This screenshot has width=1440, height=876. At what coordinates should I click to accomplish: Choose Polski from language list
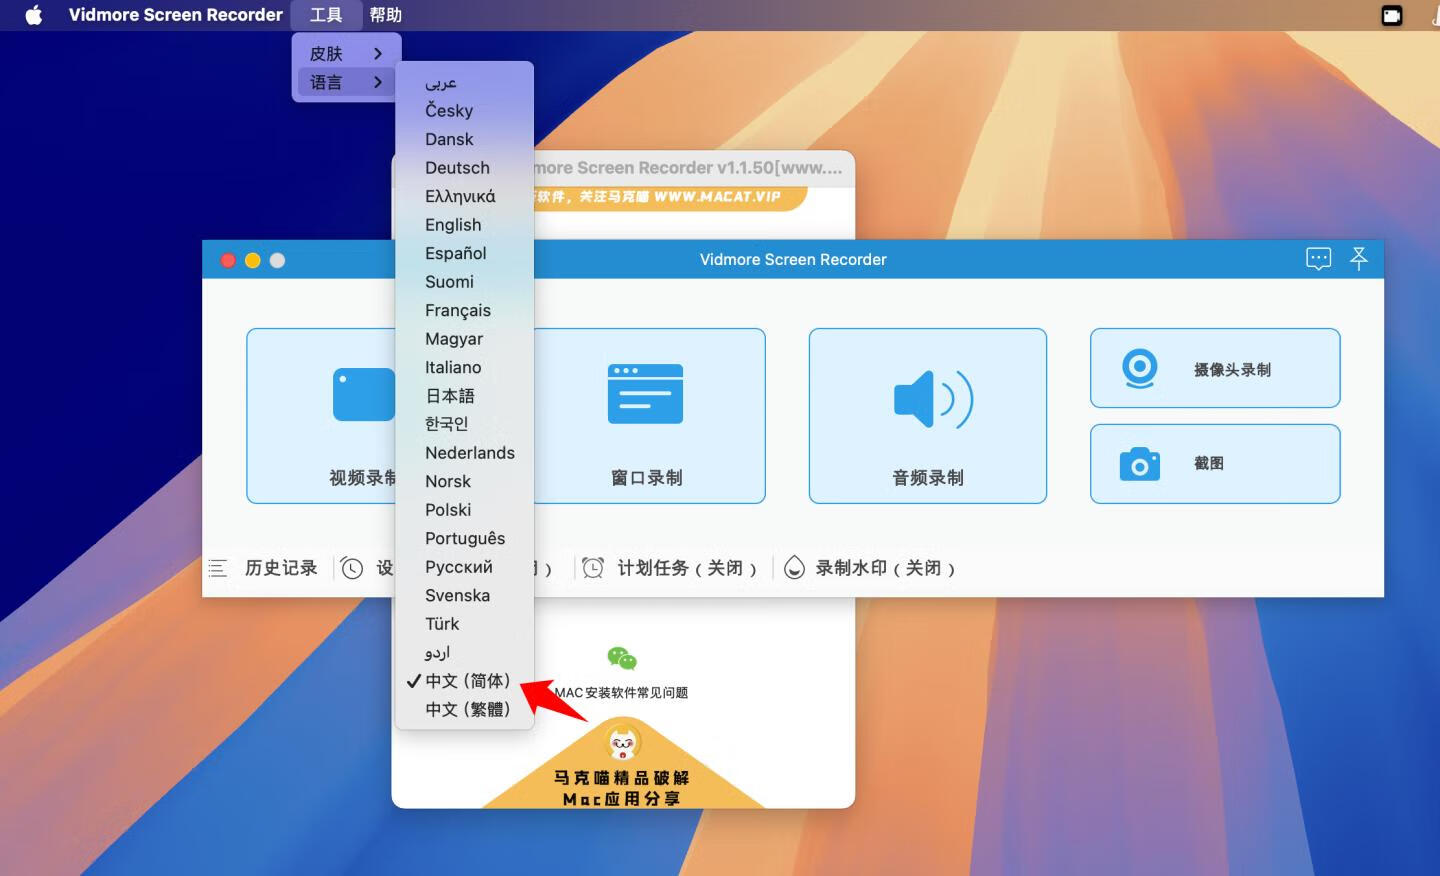click(x=464, y=510)
